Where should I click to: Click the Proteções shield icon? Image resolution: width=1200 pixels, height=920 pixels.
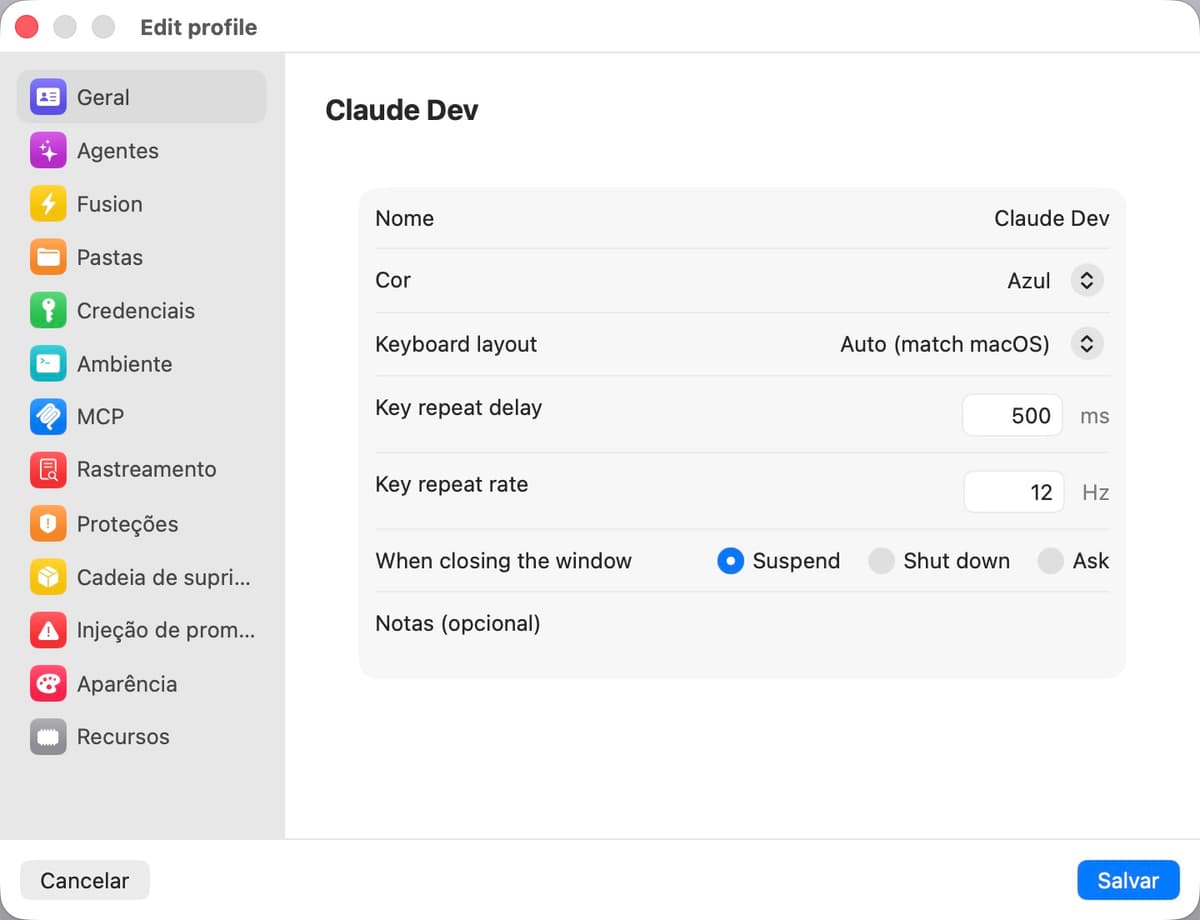click(48, 524)
